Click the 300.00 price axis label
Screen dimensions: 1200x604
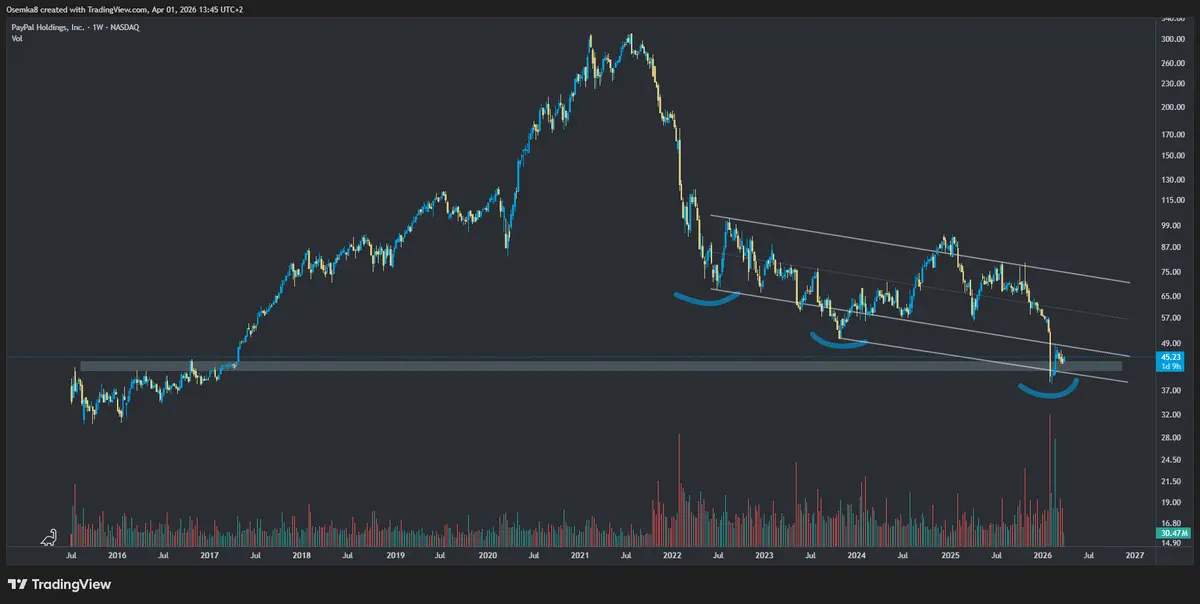click(1172, 39)
